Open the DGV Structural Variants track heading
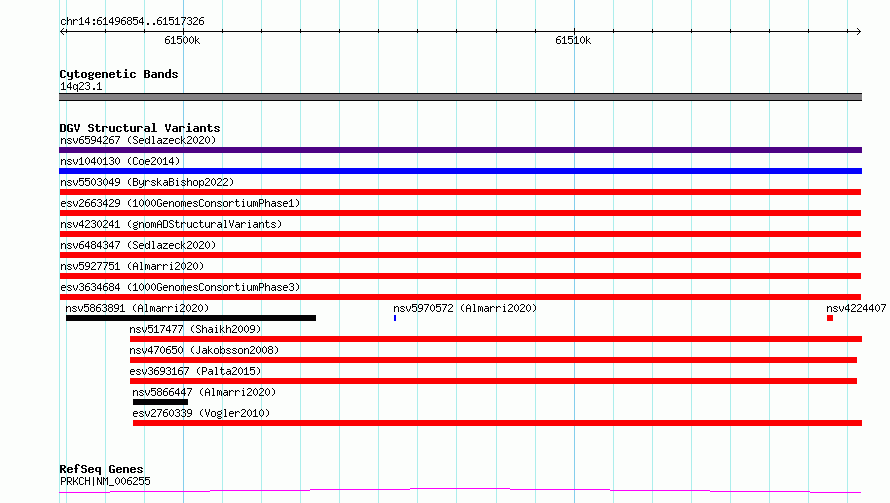 tap(140, 128)
